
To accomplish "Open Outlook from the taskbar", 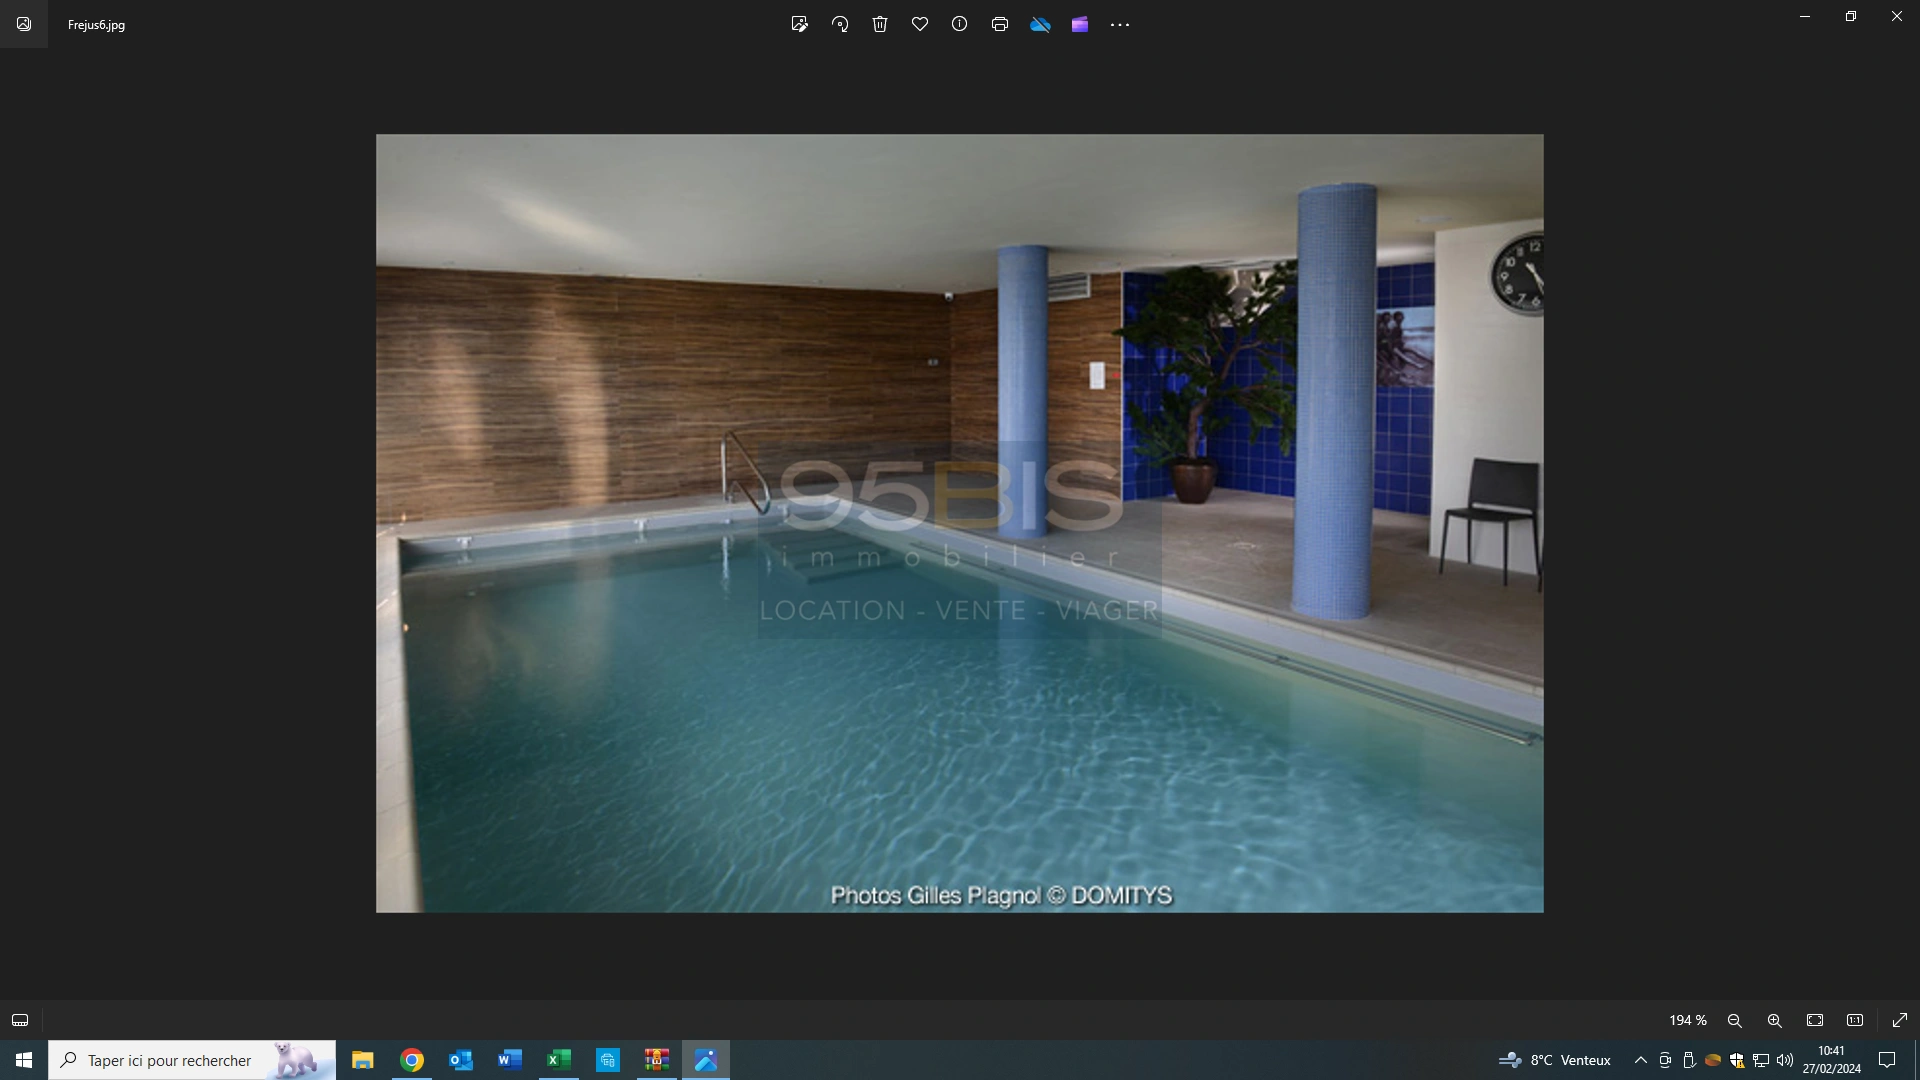I will [461, 1060].
